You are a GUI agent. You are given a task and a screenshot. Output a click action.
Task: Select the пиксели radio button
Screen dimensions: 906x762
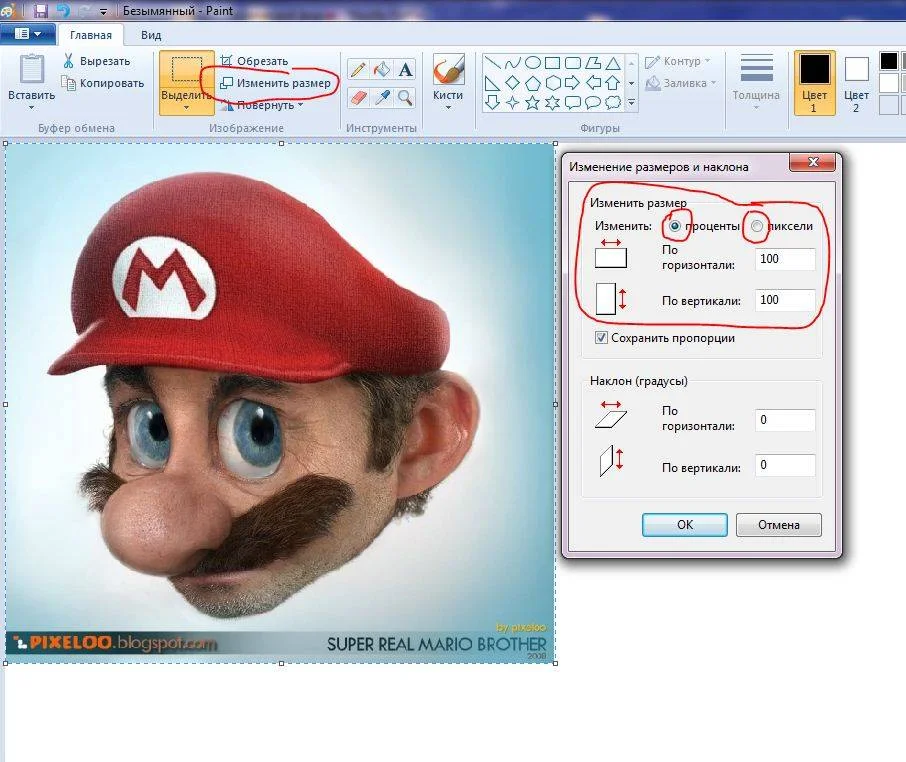tap(757, 226)
